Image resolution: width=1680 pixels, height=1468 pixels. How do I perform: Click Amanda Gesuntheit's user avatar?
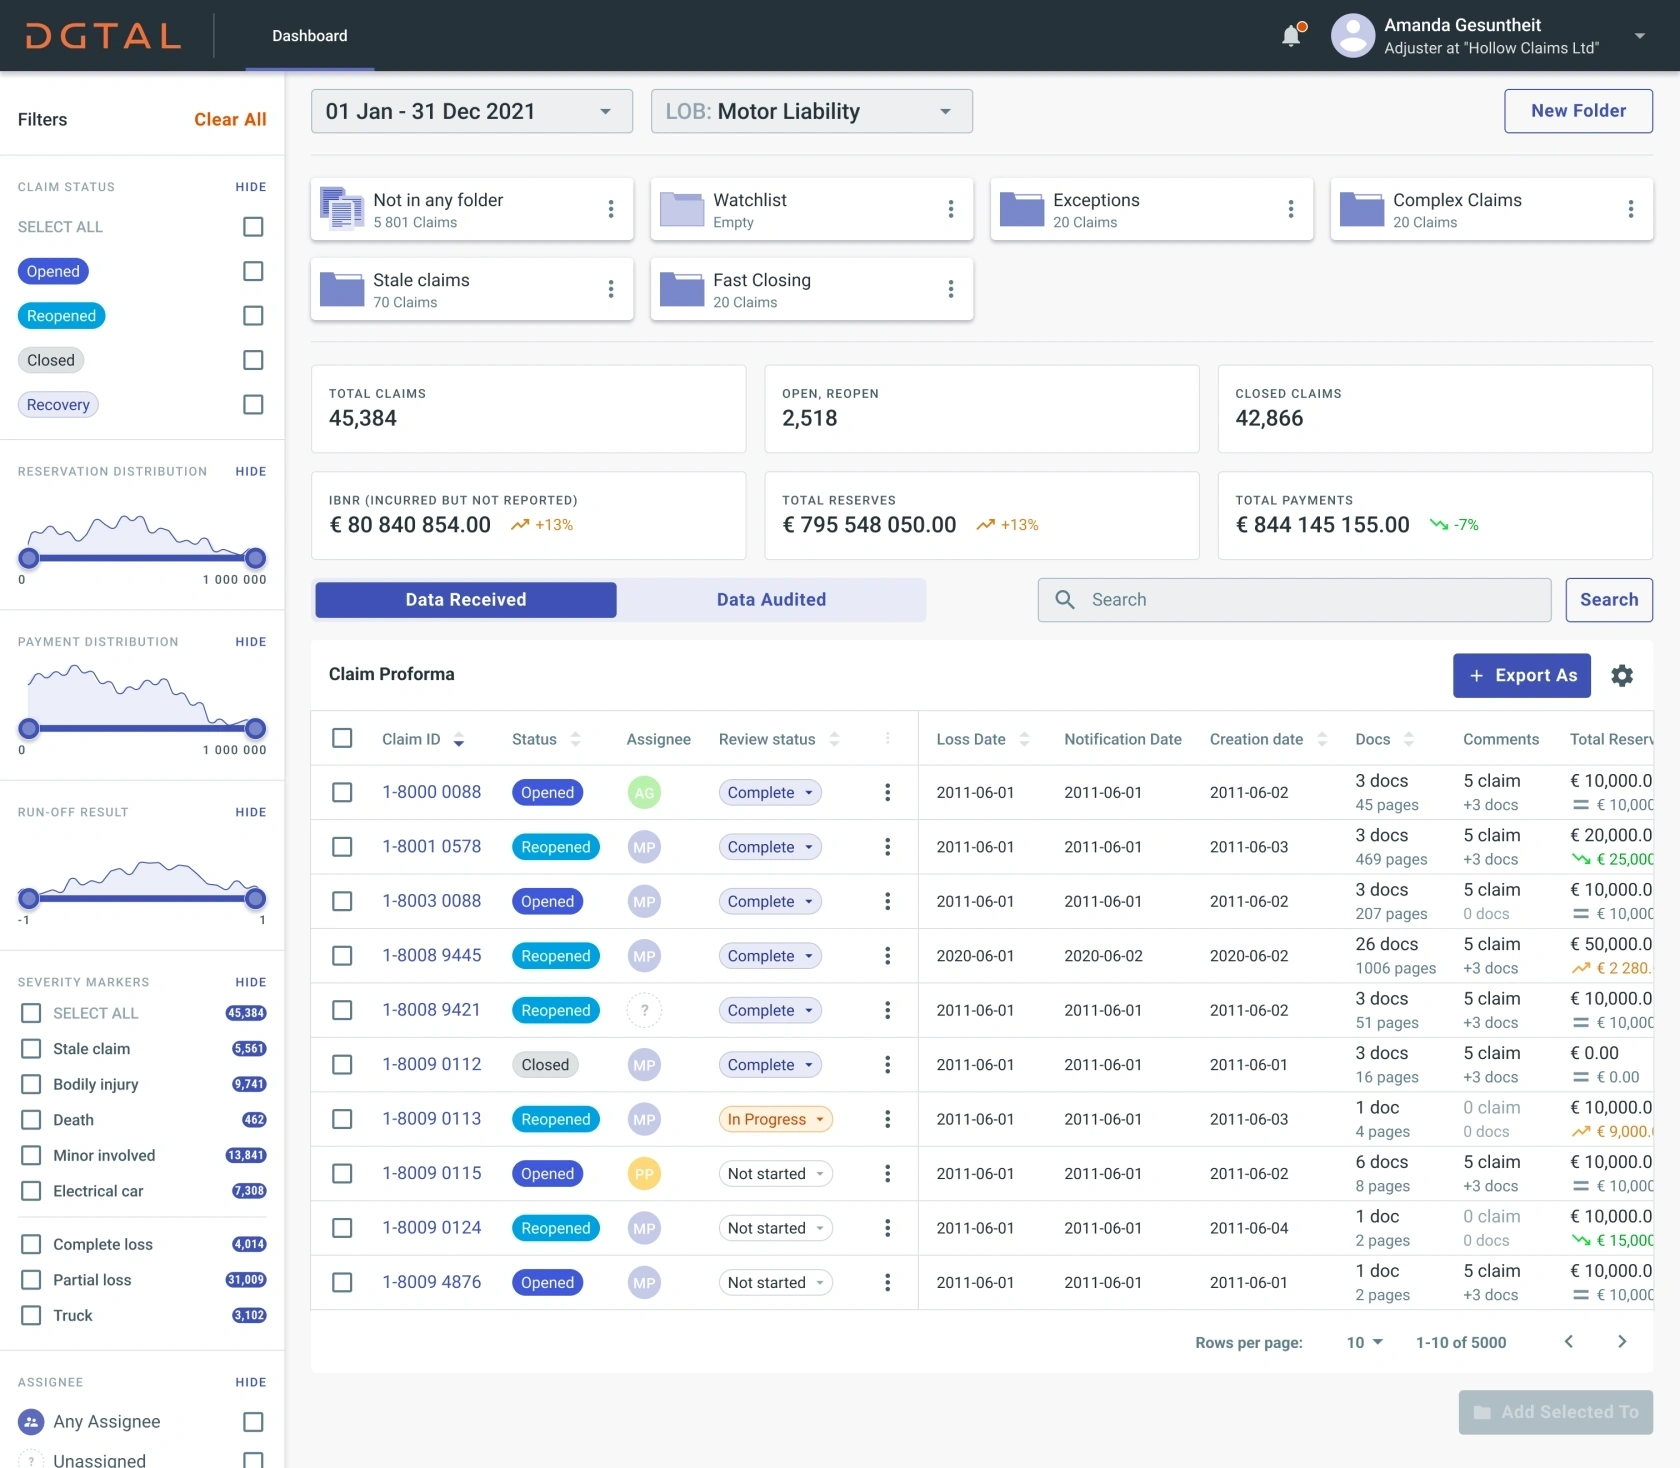[x=1352, y=36]
